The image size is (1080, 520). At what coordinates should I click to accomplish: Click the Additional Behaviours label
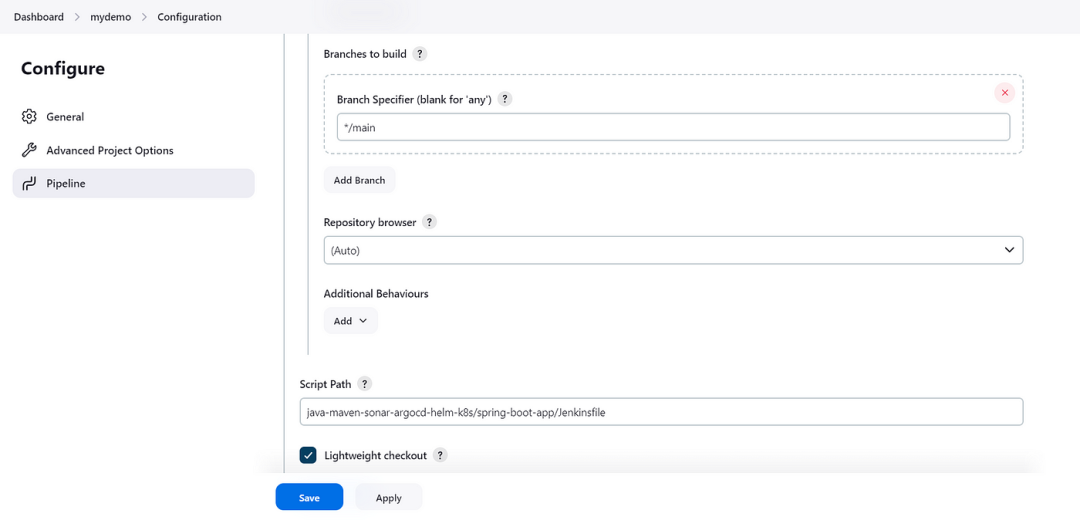[376, 293]
